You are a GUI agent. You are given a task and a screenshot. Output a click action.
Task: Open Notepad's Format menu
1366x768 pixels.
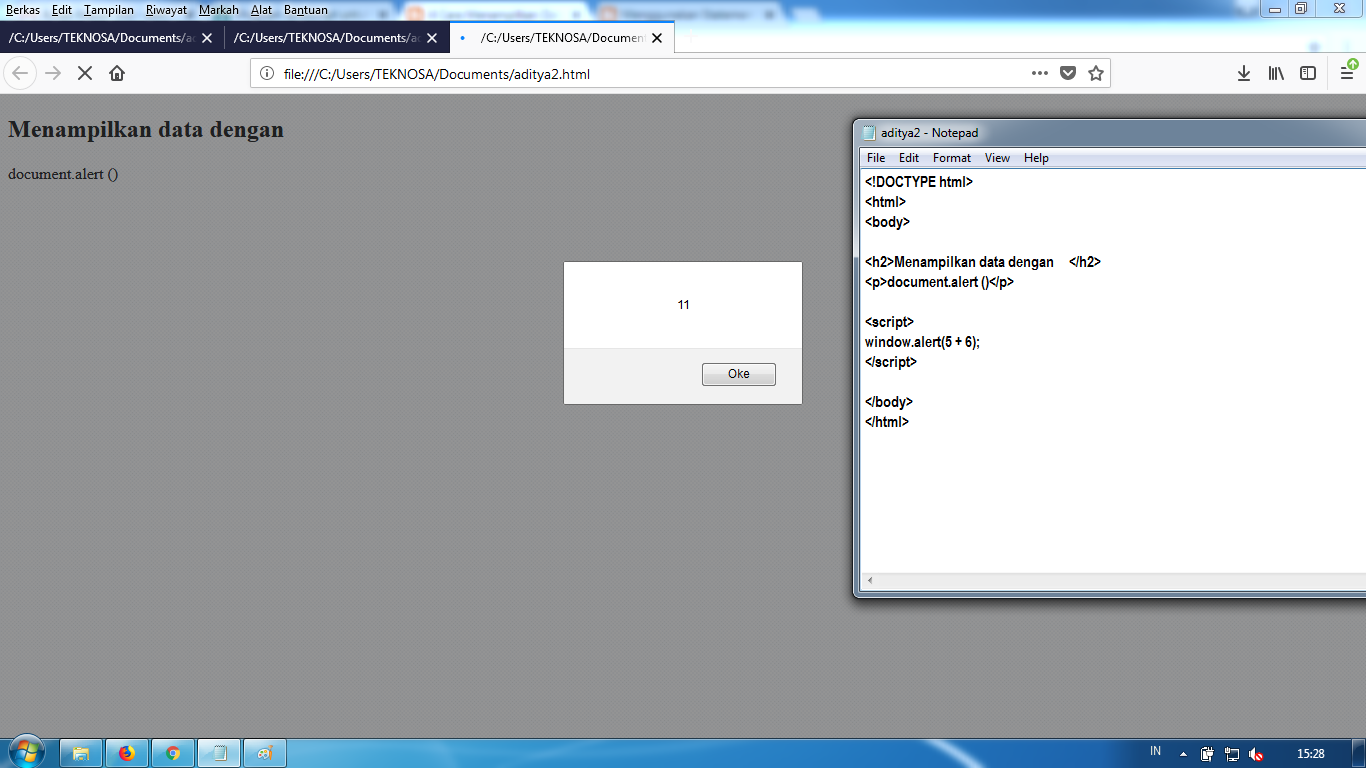click(952, 158)
